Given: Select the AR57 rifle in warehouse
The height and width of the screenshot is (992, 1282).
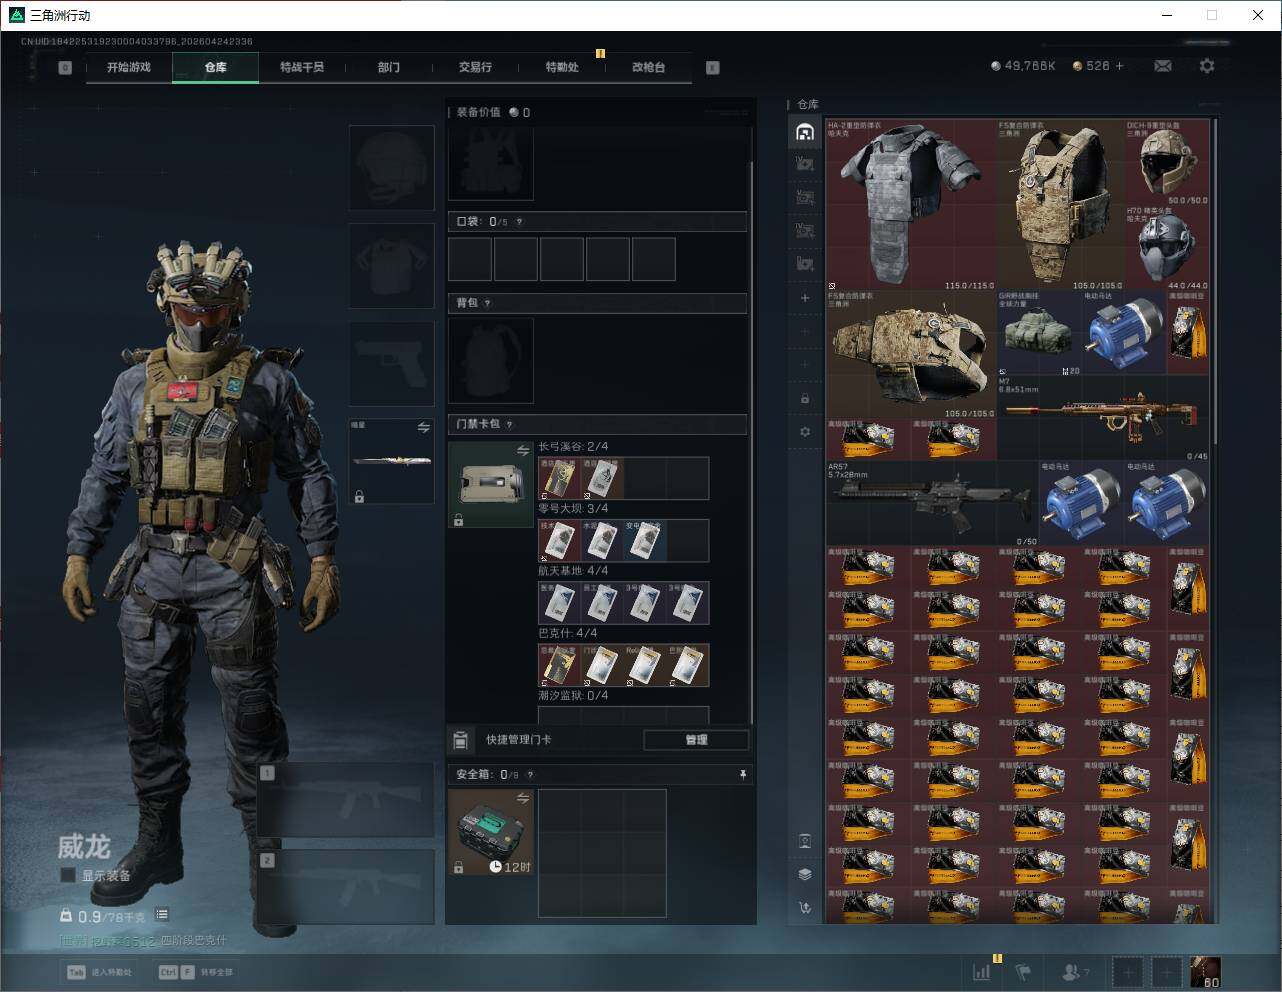Looking at the screenshot, I should tap(932, 503).
